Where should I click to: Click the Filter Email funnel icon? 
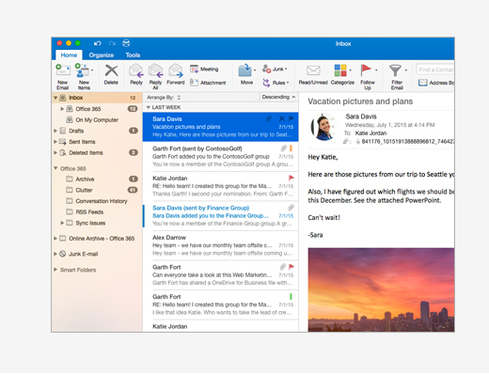point(395,70)
